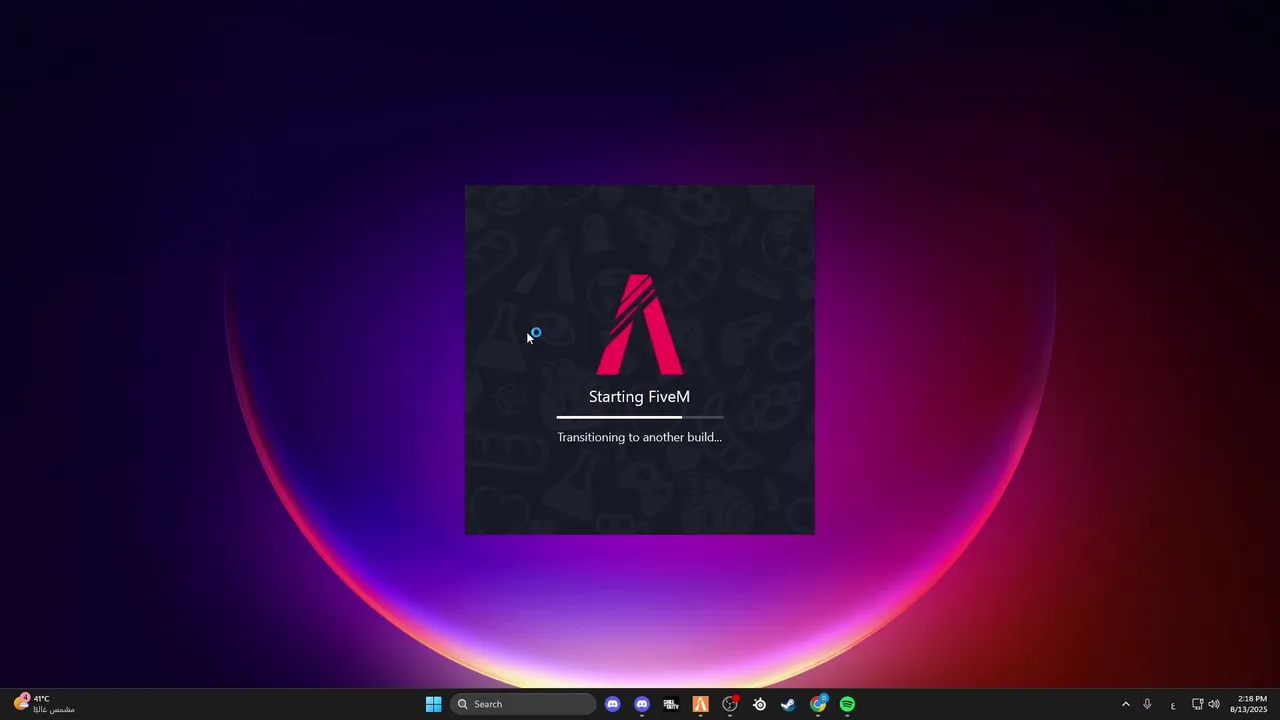1280x720 pixels.
Task: Switch to FiveM orange taskbar icon
Action: tap(700, 704)
